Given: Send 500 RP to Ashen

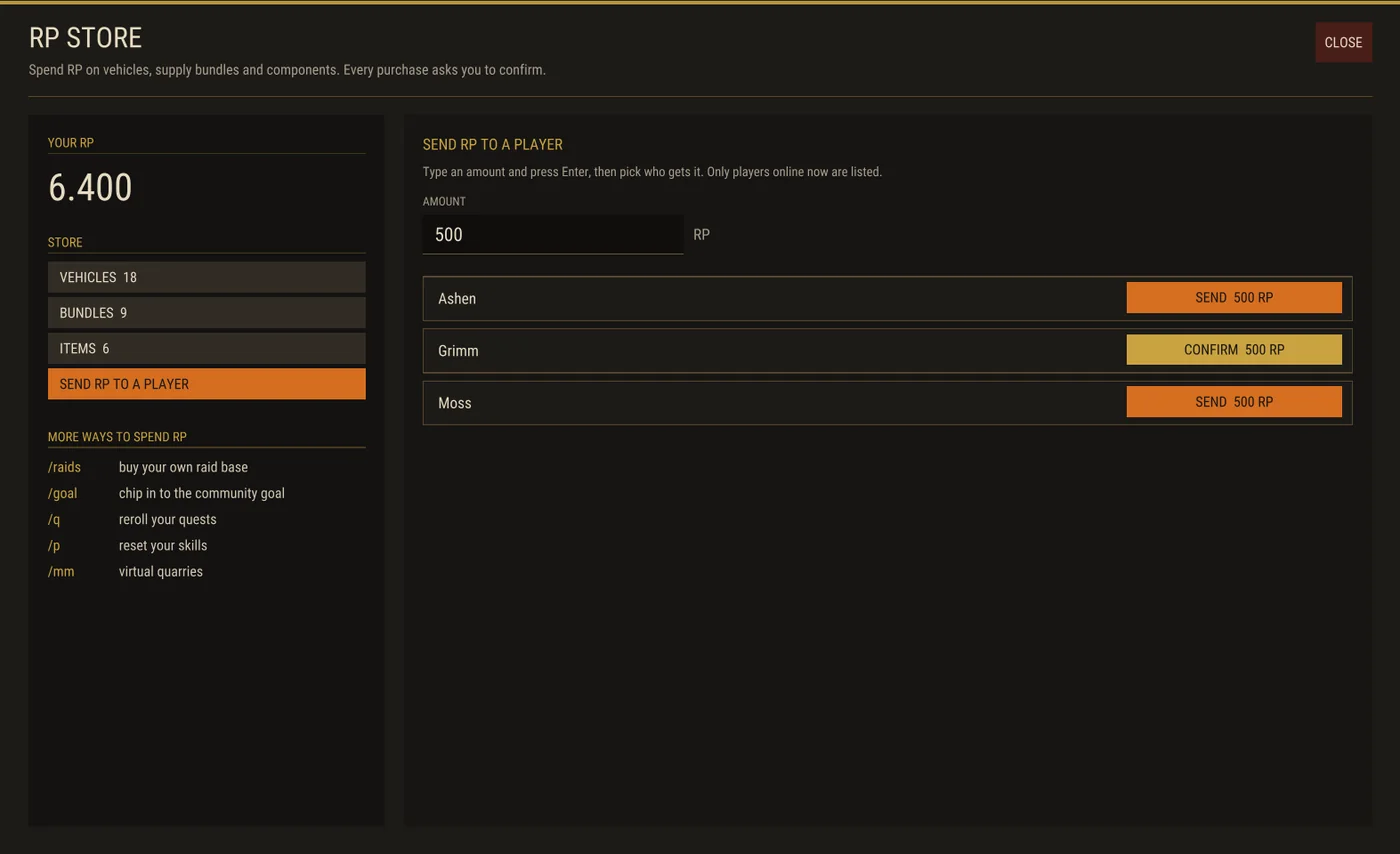Looking at the screenshot, I should point(1234,298).
